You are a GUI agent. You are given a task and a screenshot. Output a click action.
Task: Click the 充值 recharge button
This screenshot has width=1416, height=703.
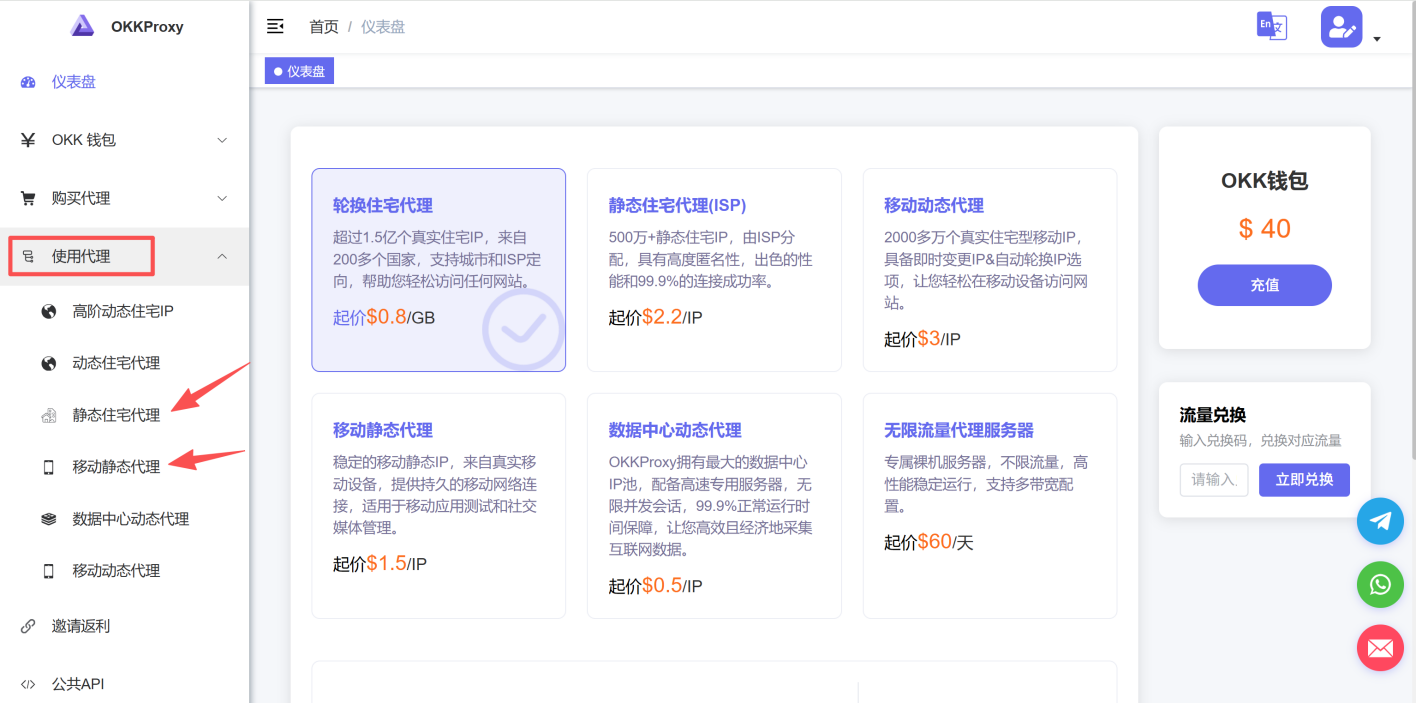click(1264, 285)
